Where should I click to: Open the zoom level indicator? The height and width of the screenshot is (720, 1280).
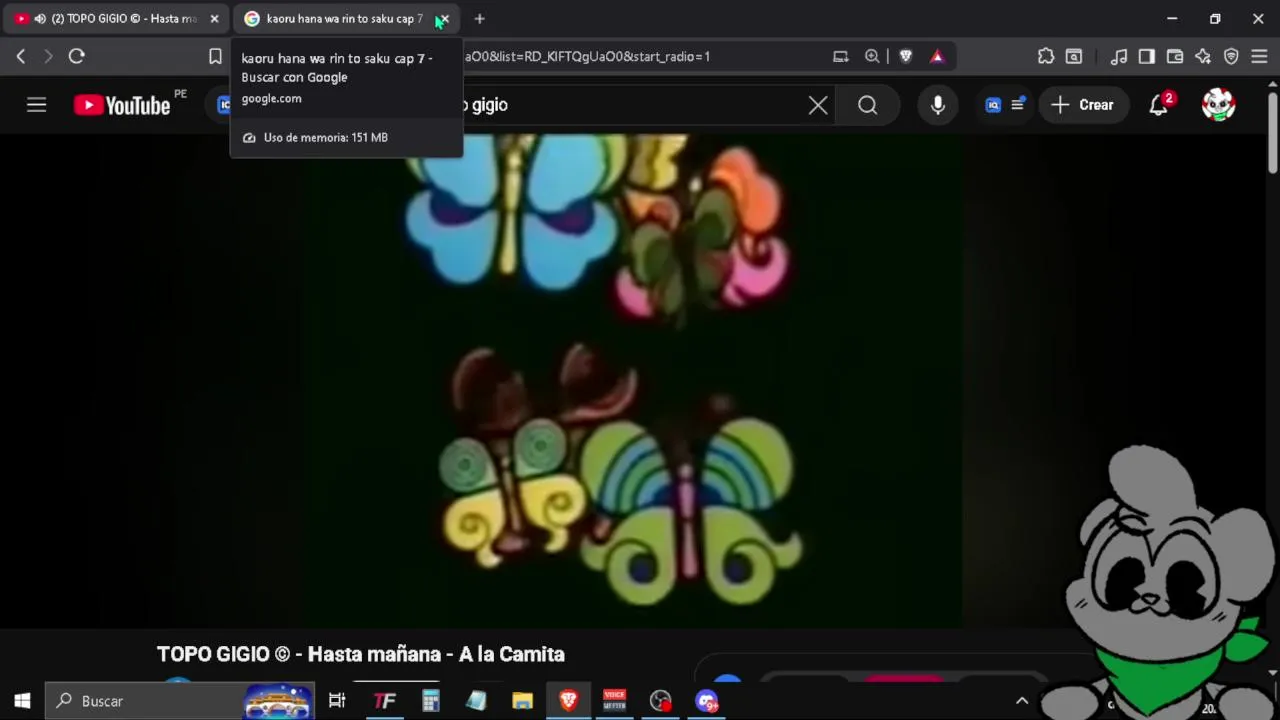point(872,56)
